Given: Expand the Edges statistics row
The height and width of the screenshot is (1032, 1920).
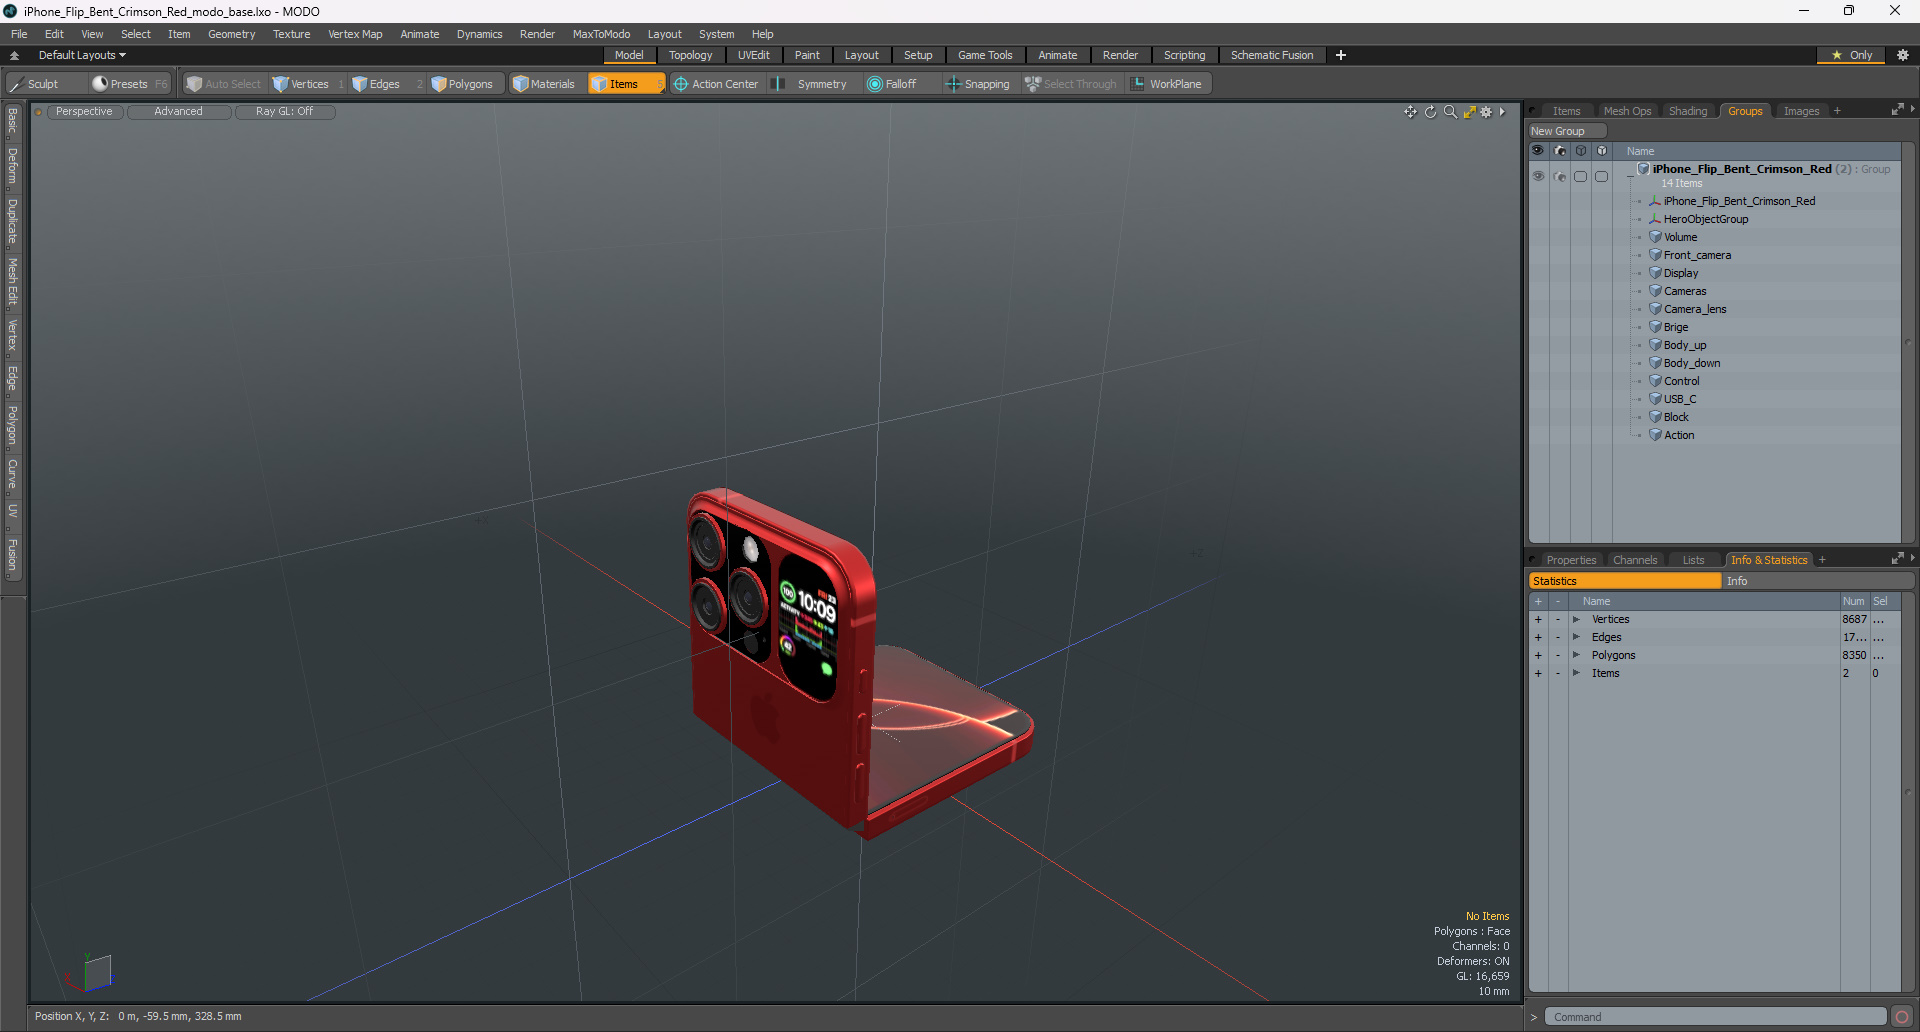Looking at the screenshot, I should (x=1576, y=638).
